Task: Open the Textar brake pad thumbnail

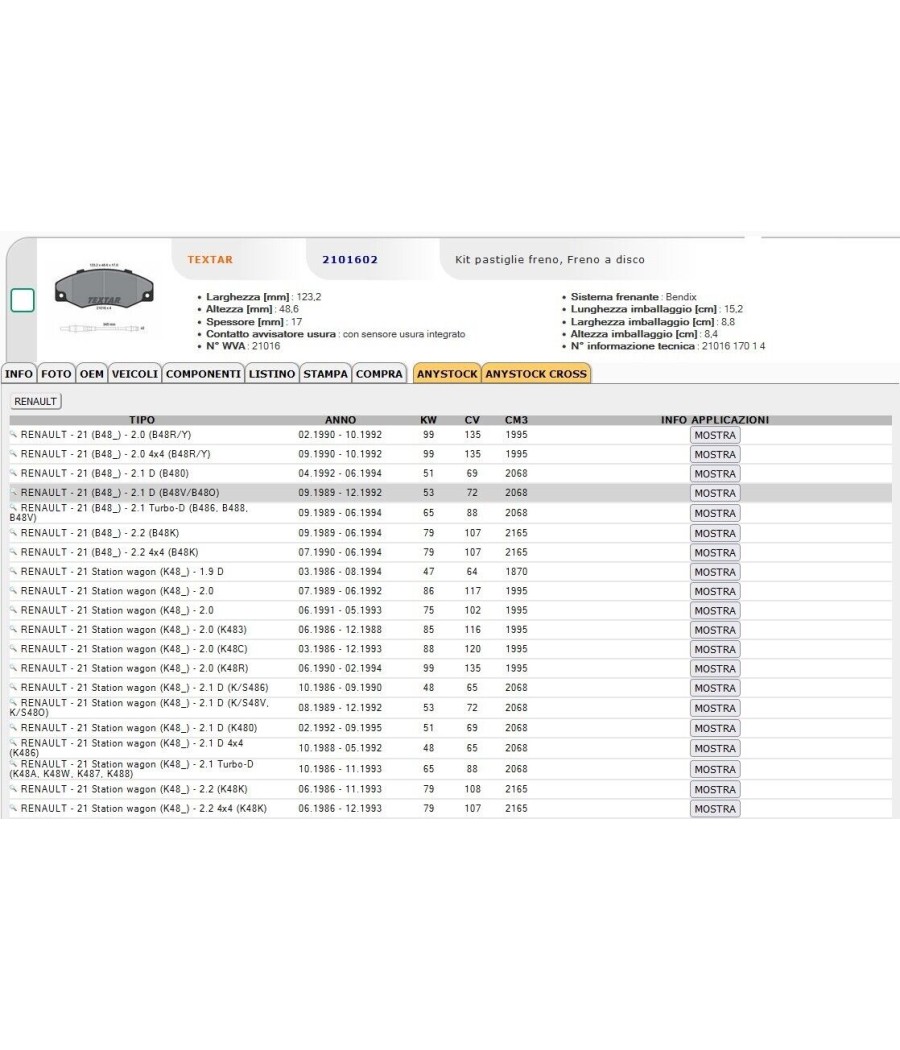Action: 104,298
